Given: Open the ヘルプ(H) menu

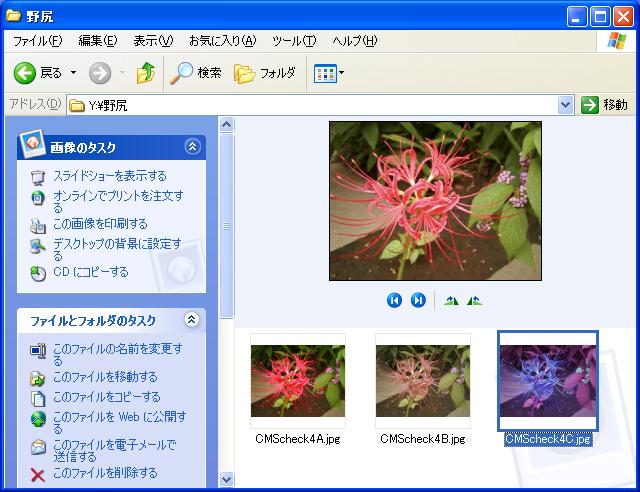Looking at the screenshot, I should pos(354,41).
